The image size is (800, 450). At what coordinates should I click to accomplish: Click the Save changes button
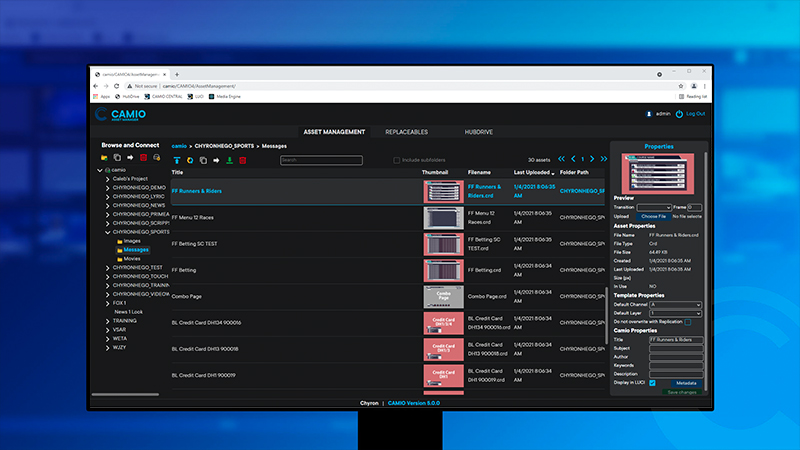pos(682,392)
